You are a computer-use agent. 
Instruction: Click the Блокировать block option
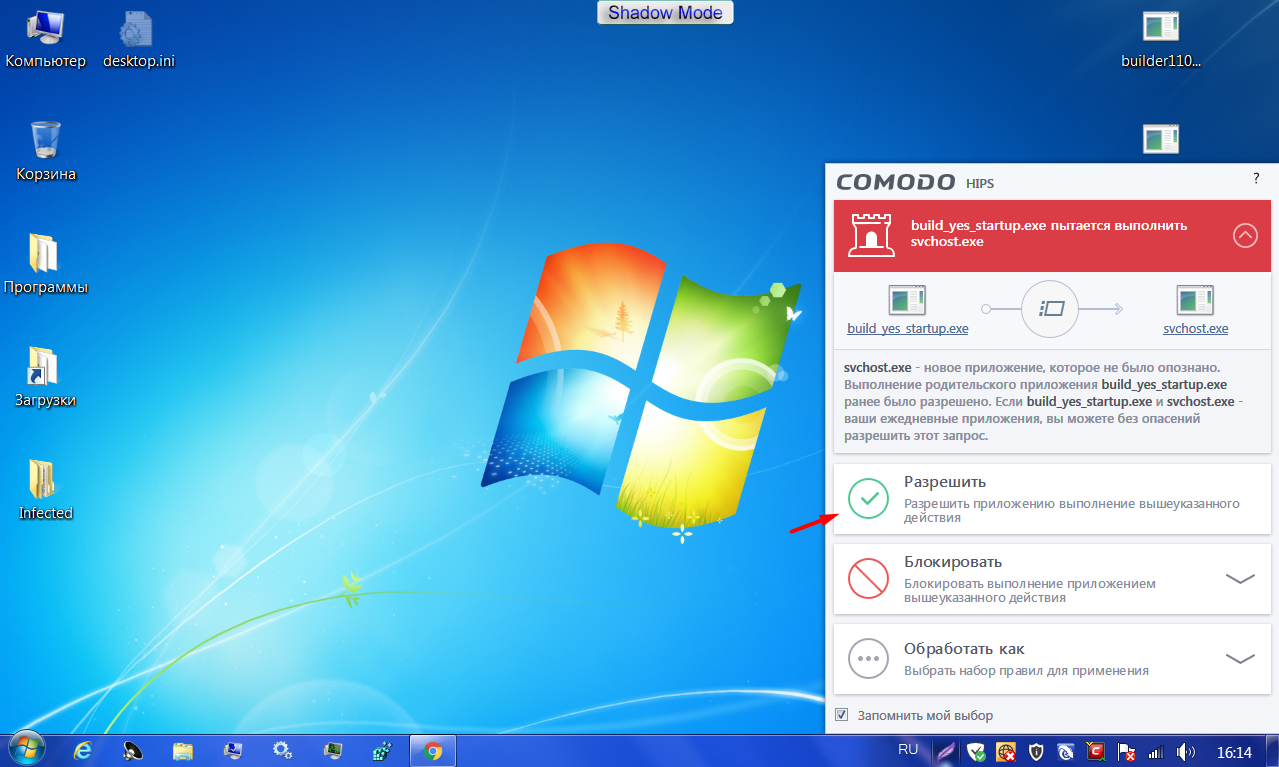(1052, 579)
